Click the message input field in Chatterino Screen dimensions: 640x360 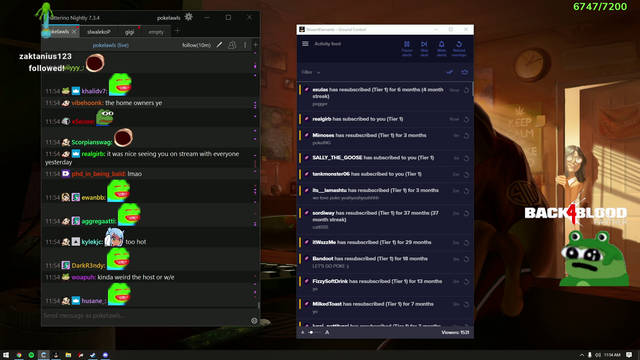point(146,316)
